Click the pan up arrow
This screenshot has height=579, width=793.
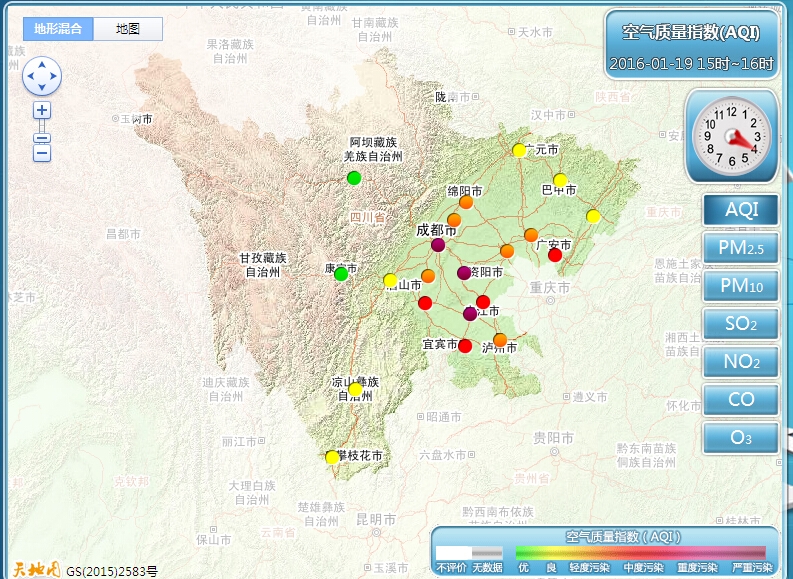42,63
